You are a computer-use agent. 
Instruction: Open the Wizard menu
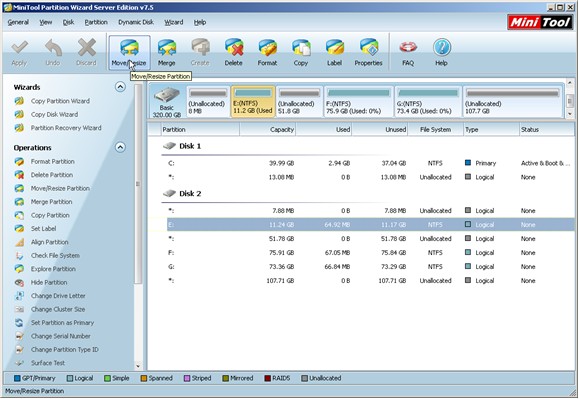(174, 22)
